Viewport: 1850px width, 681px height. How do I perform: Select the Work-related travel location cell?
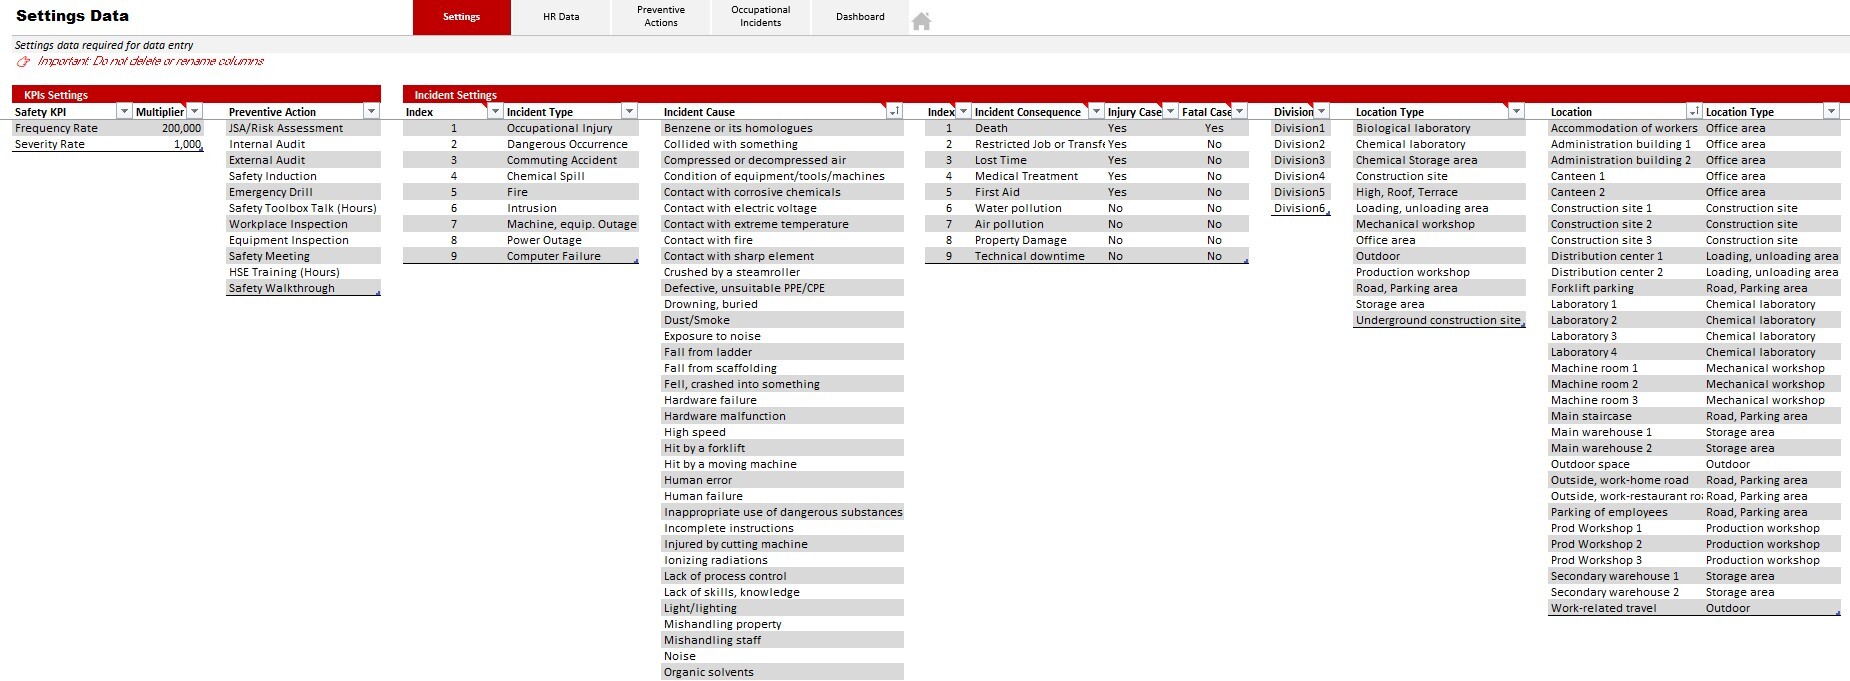click(1625, 608)
